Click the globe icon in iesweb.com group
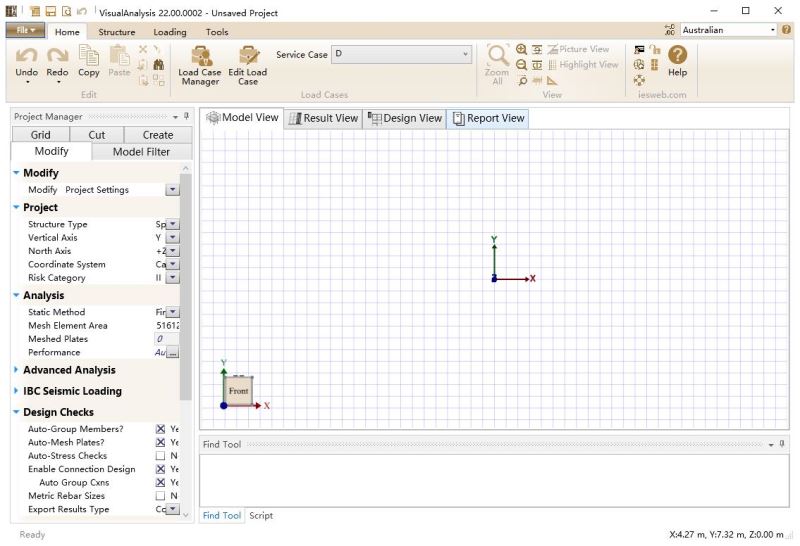This screenshot has height=546, width=800. [639, 65]
